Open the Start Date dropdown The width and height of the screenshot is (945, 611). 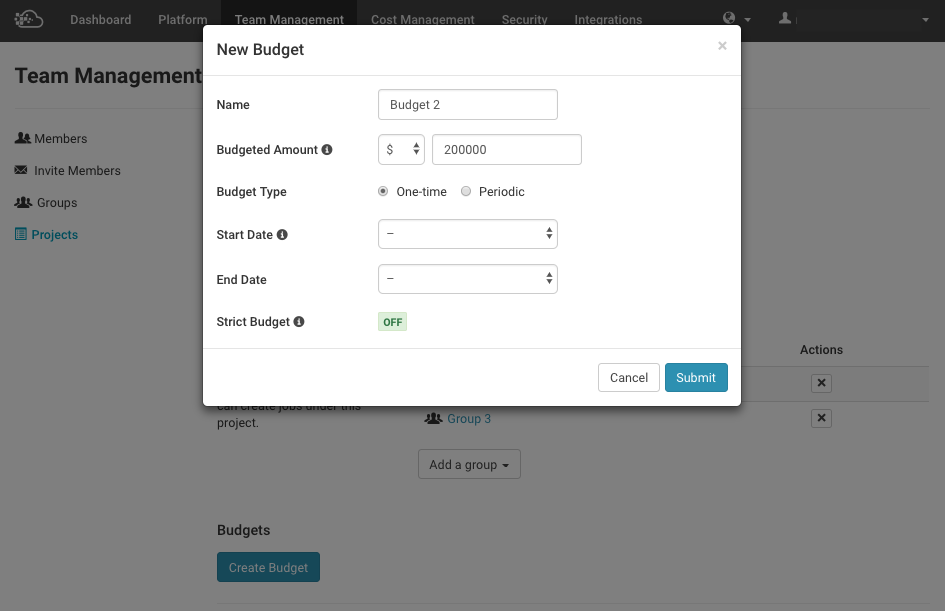pyautogui.click(x=467, y=234)
